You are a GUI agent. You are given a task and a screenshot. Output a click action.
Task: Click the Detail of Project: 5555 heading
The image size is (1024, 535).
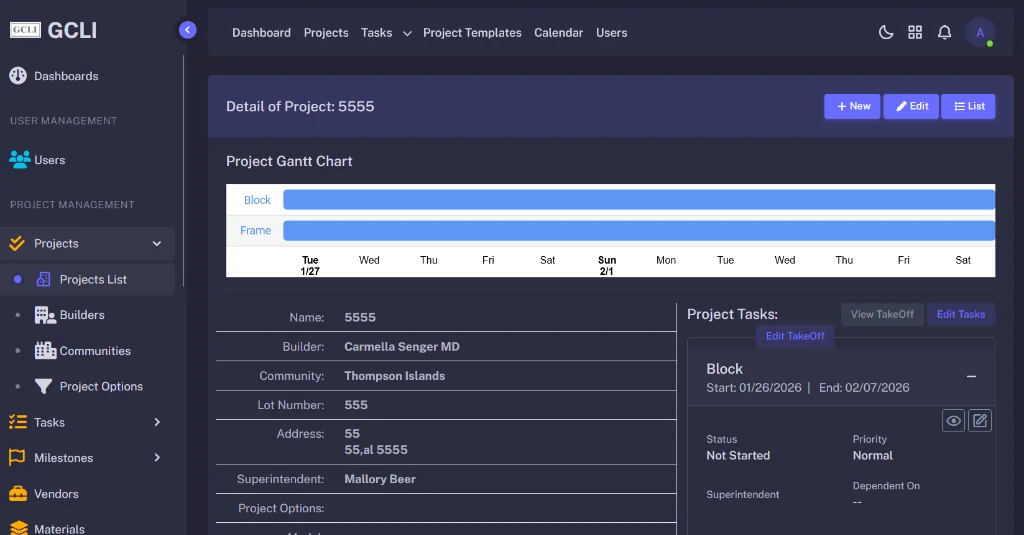[300, 106]
